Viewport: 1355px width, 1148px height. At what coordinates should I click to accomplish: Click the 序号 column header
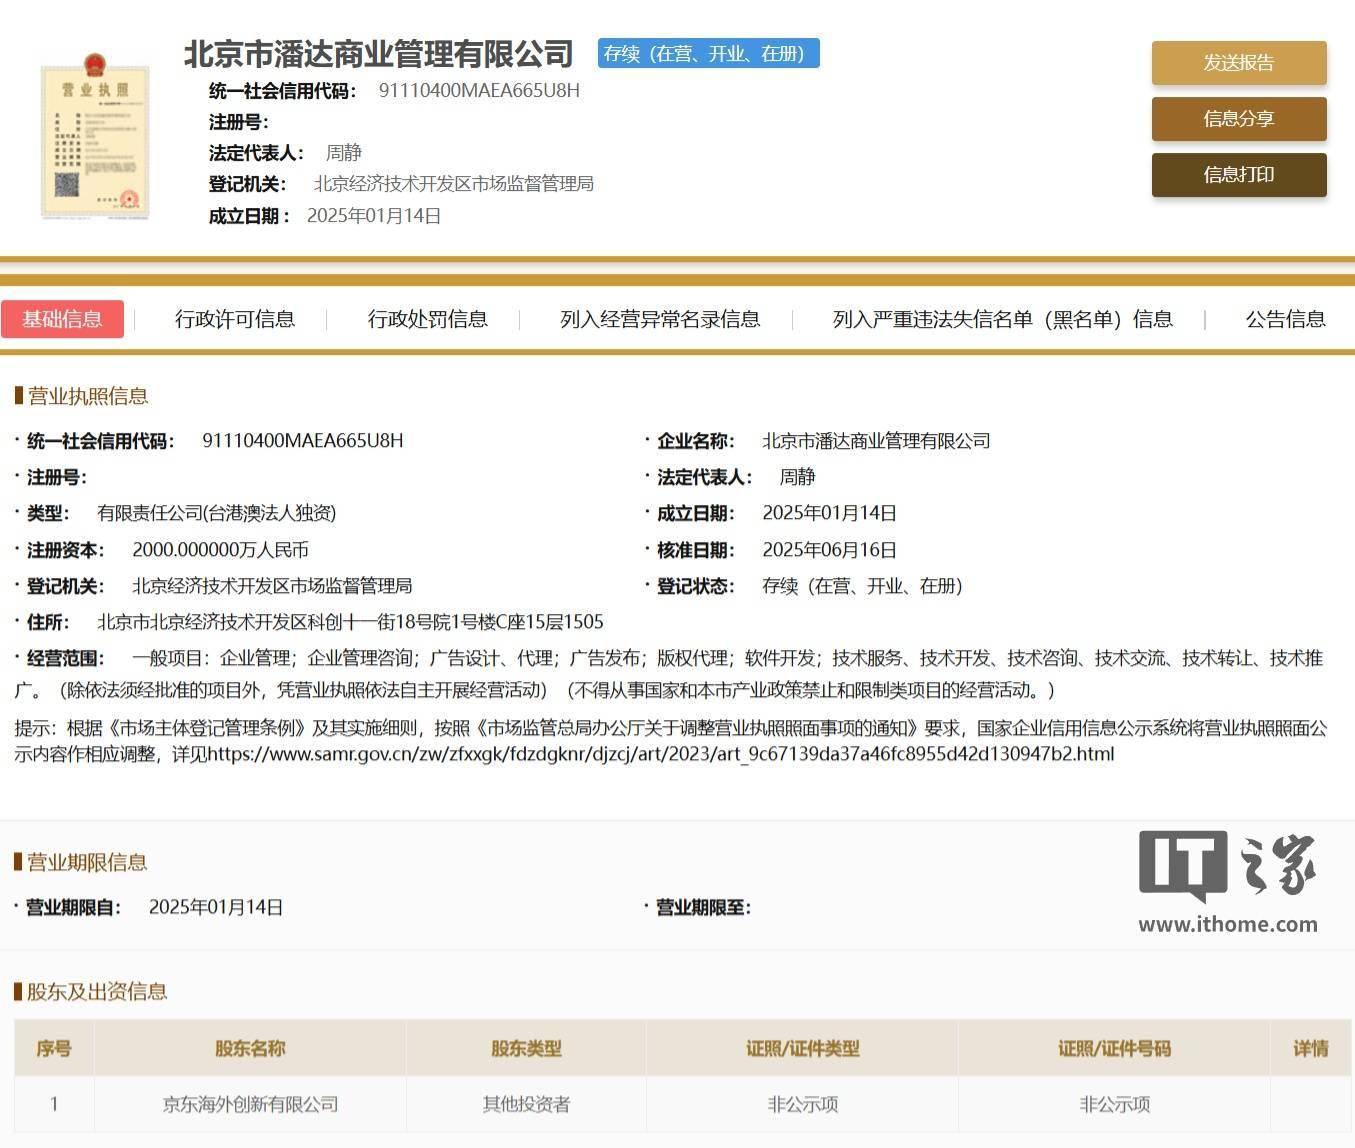[54, 1048]
